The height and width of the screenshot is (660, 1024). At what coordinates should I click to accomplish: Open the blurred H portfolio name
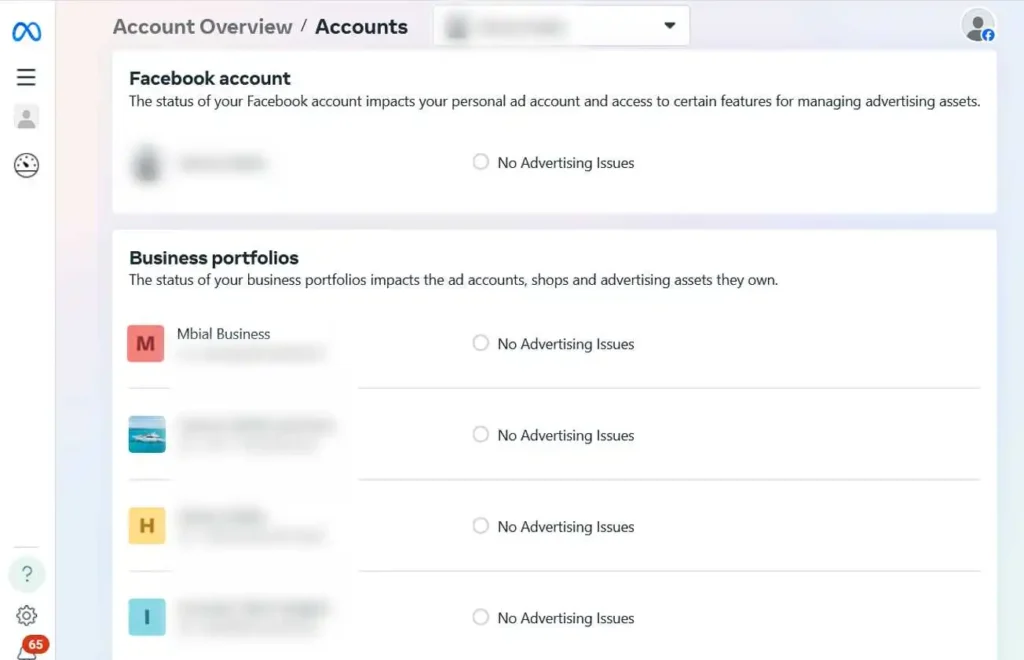click(x=223, y=516)
